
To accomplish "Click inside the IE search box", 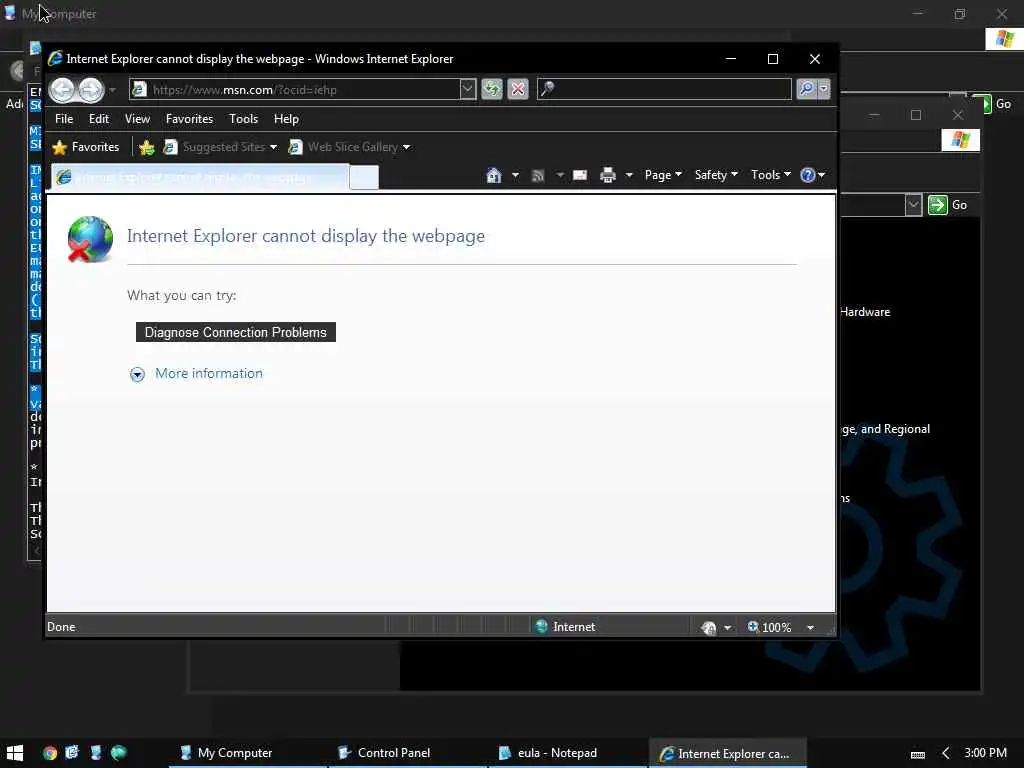I will (664, 89).
